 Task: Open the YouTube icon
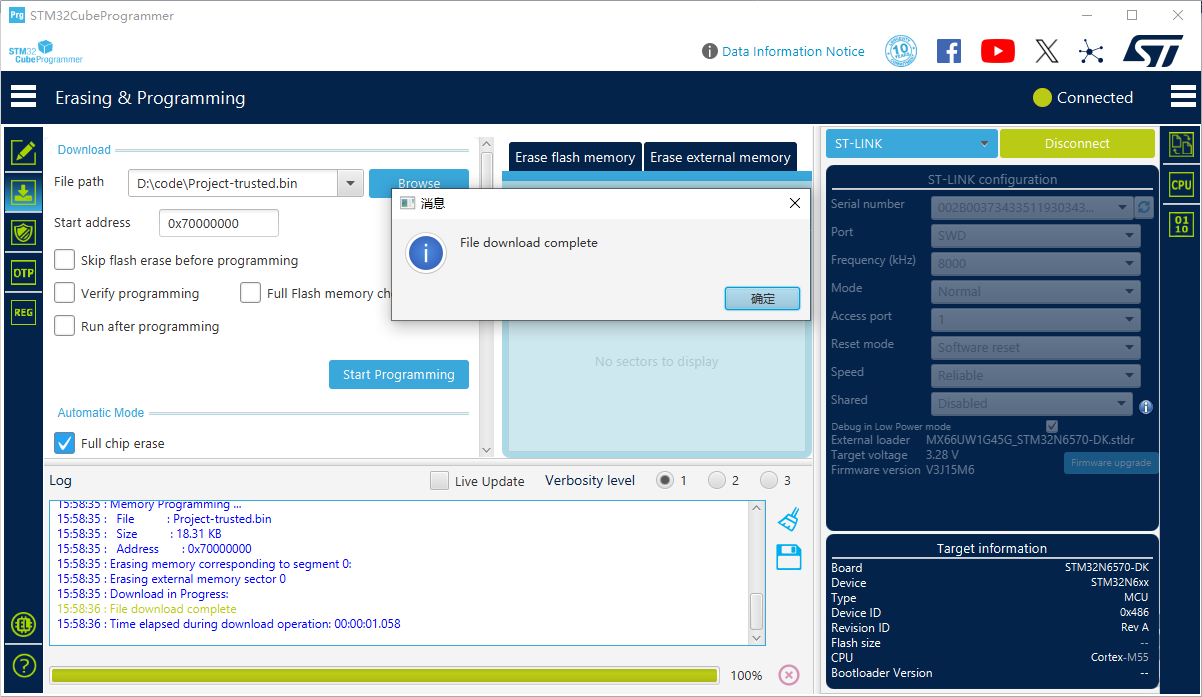[x=998, y=51]
